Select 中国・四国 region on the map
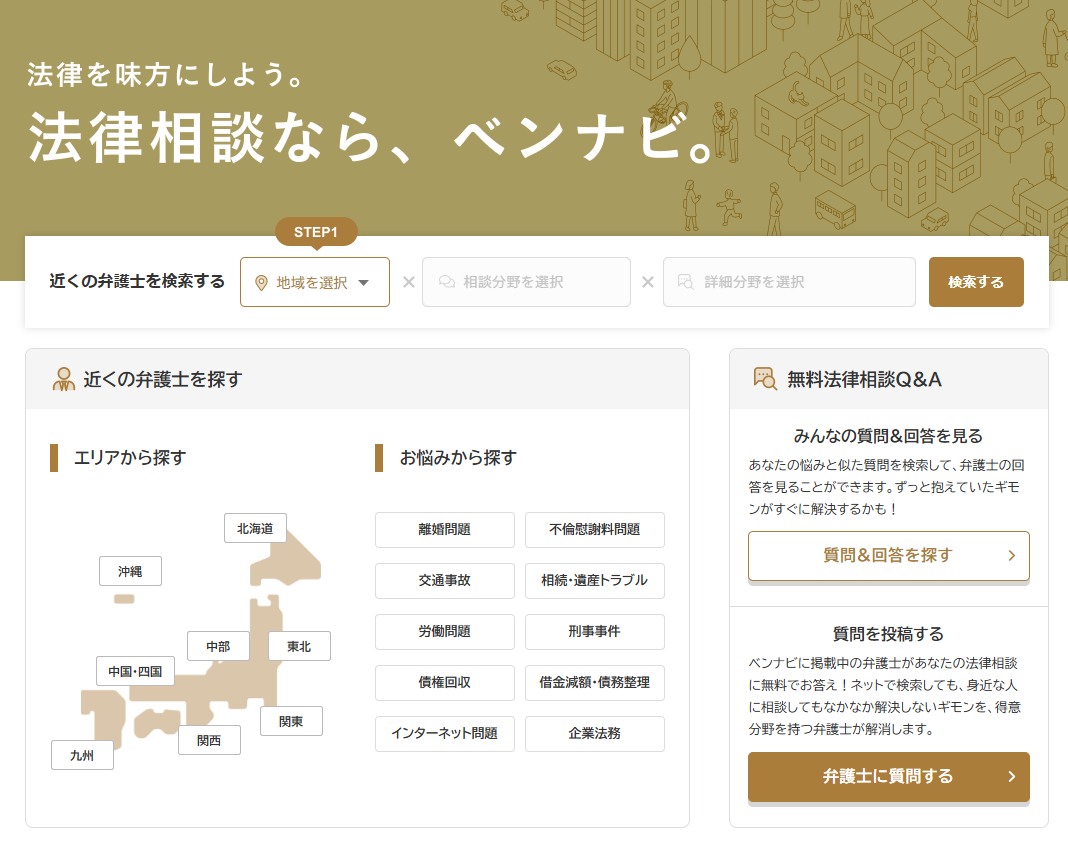Screen dimensions: 1068x854 tap(135, 671)
